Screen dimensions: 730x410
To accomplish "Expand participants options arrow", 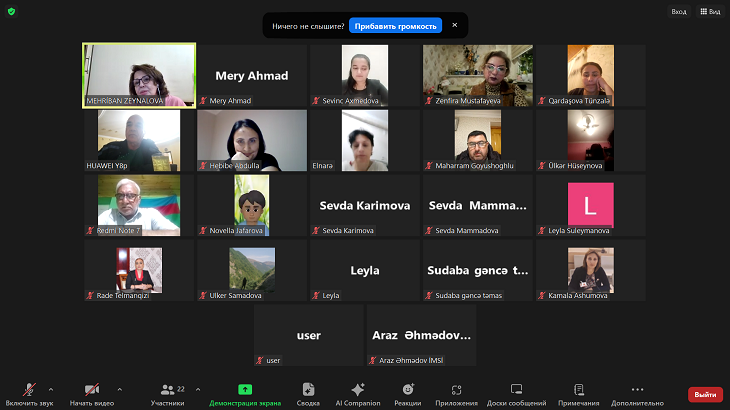I will tap(198, 389).
